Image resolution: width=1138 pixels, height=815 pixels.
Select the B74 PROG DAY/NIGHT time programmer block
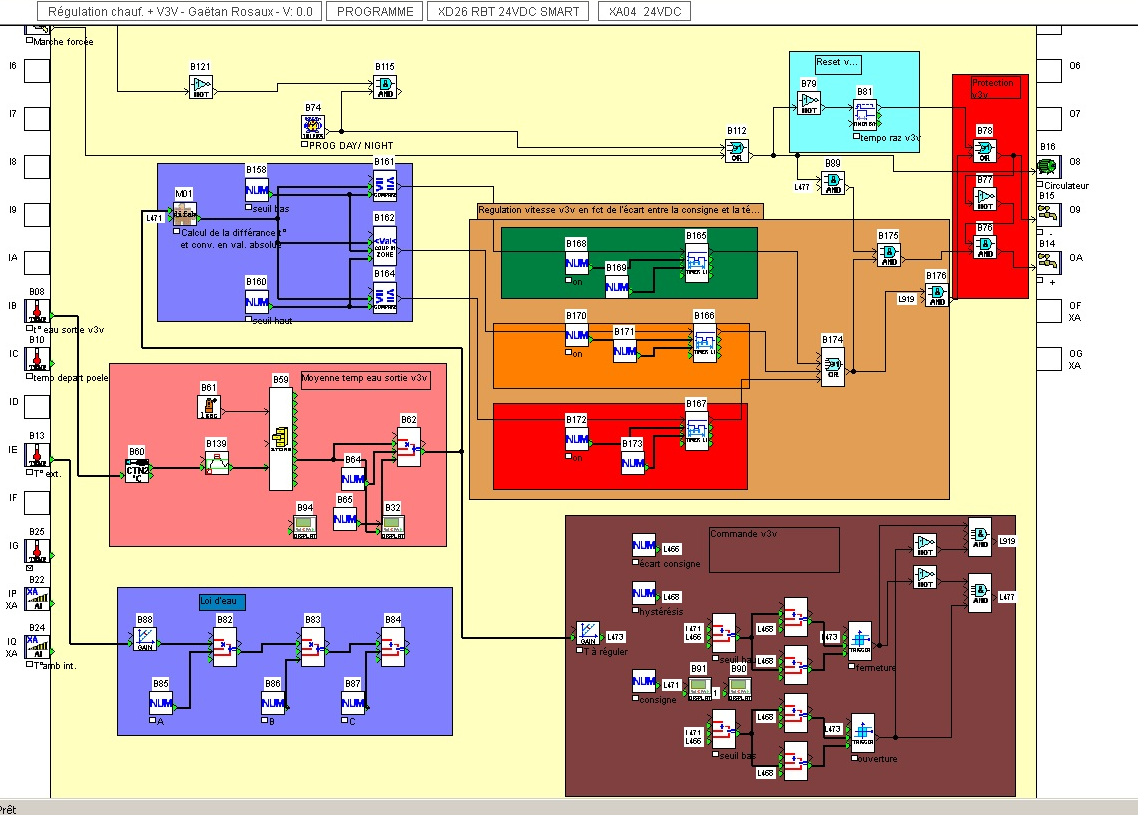313,127
